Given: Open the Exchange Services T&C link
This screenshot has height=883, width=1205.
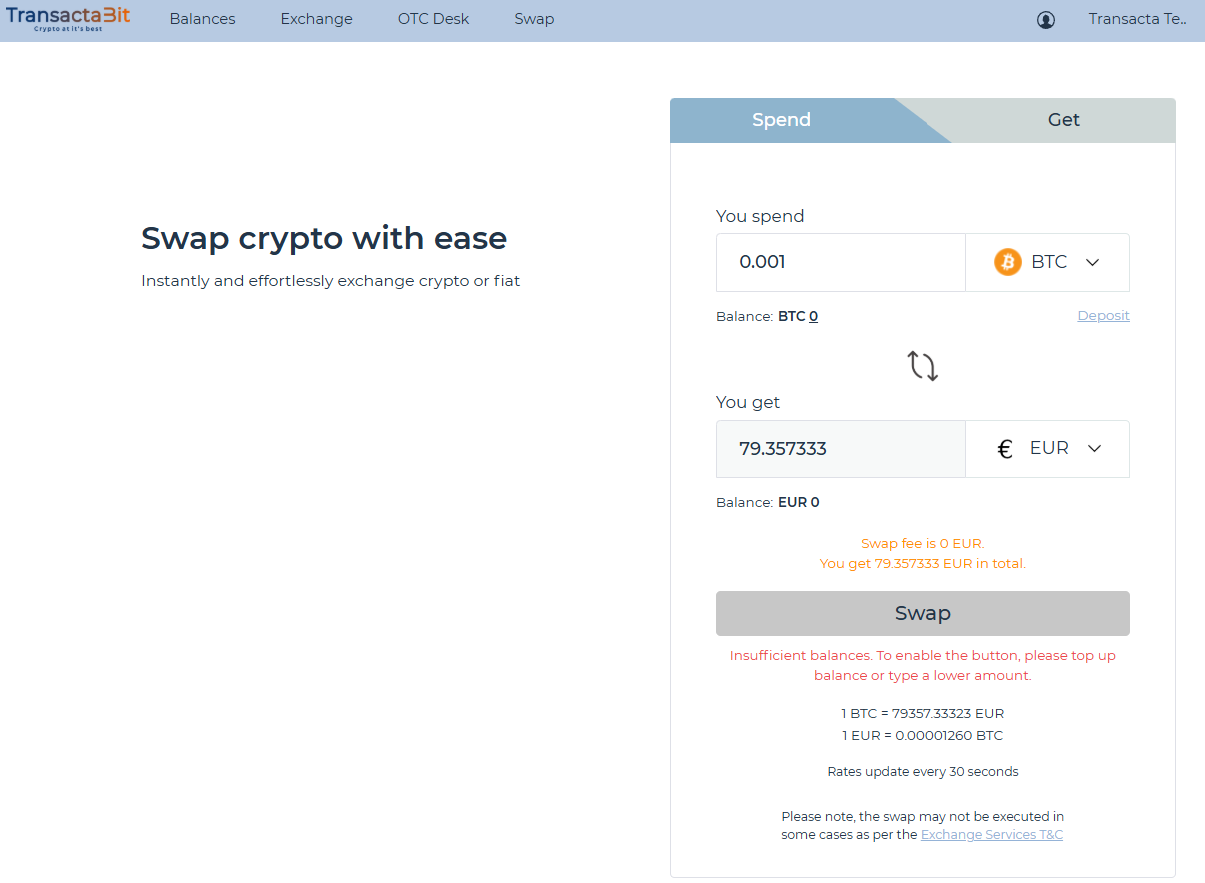Looking at the screenshot, I should tap(991, 834).
